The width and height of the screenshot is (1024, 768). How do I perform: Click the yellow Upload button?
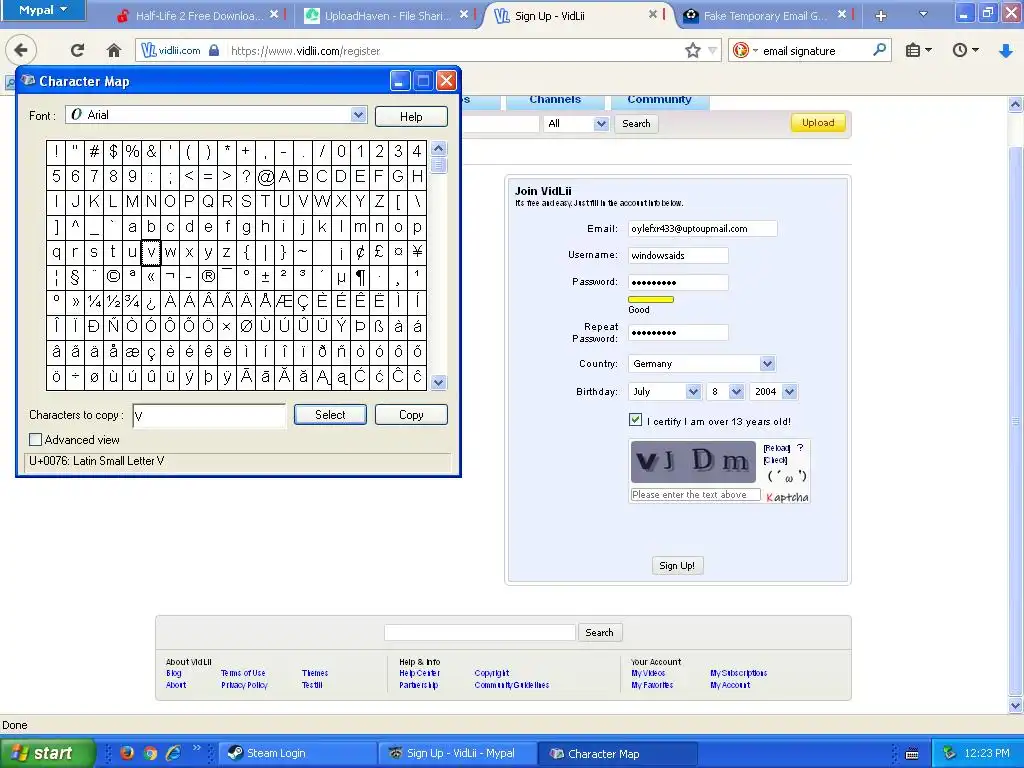coord(818,123)
